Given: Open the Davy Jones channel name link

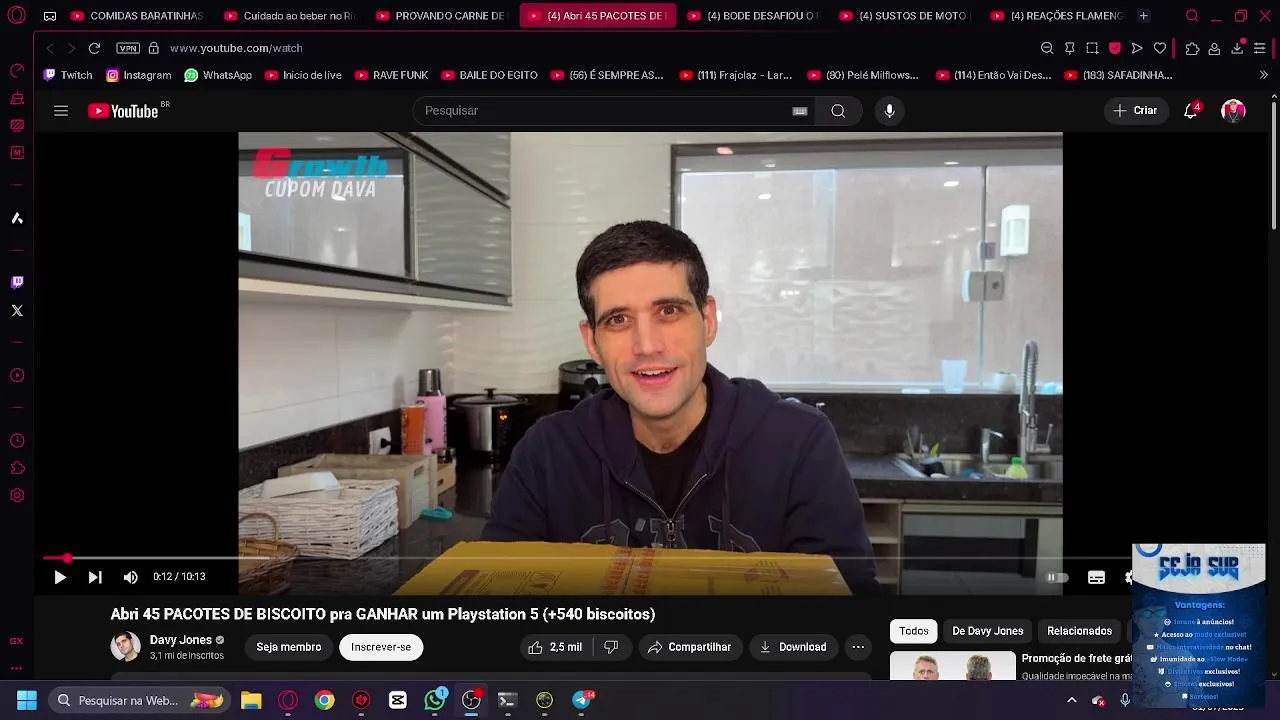Looking at the screenshot, I should coord(181,640).
